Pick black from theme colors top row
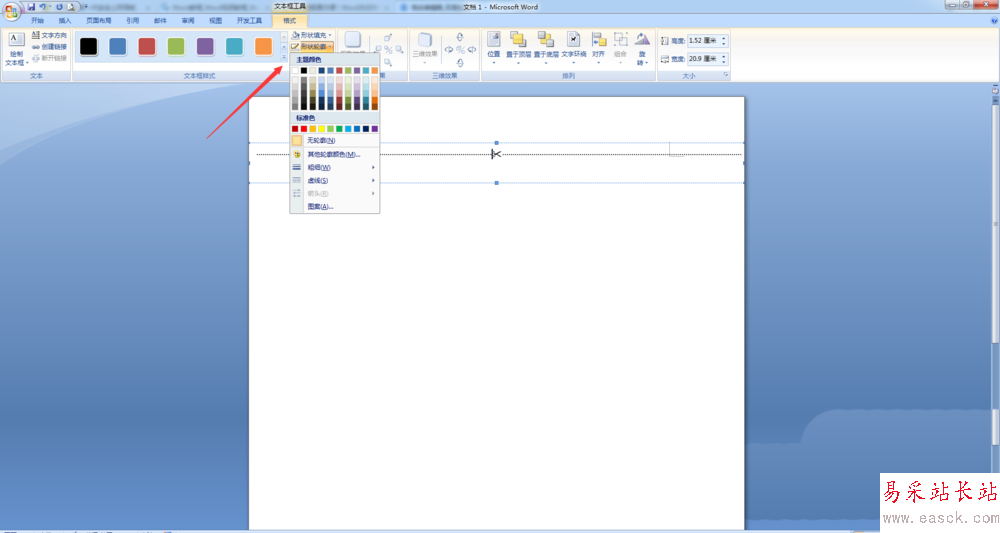Viewport: 1000px width, 533px height. point(304,70)
